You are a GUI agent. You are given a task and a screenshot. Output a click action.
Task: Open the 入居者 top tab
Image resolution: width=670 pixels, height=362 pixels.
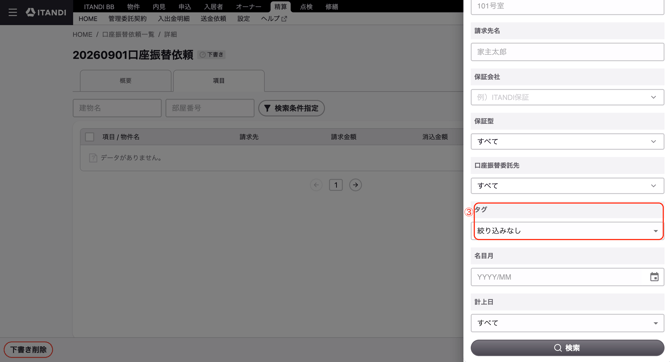point(213,7)
